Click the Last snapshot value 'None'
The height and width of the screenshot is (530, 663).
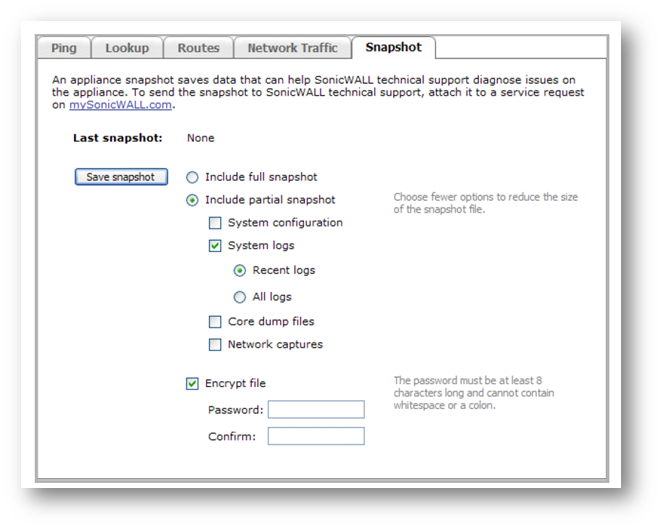point(201,138)
